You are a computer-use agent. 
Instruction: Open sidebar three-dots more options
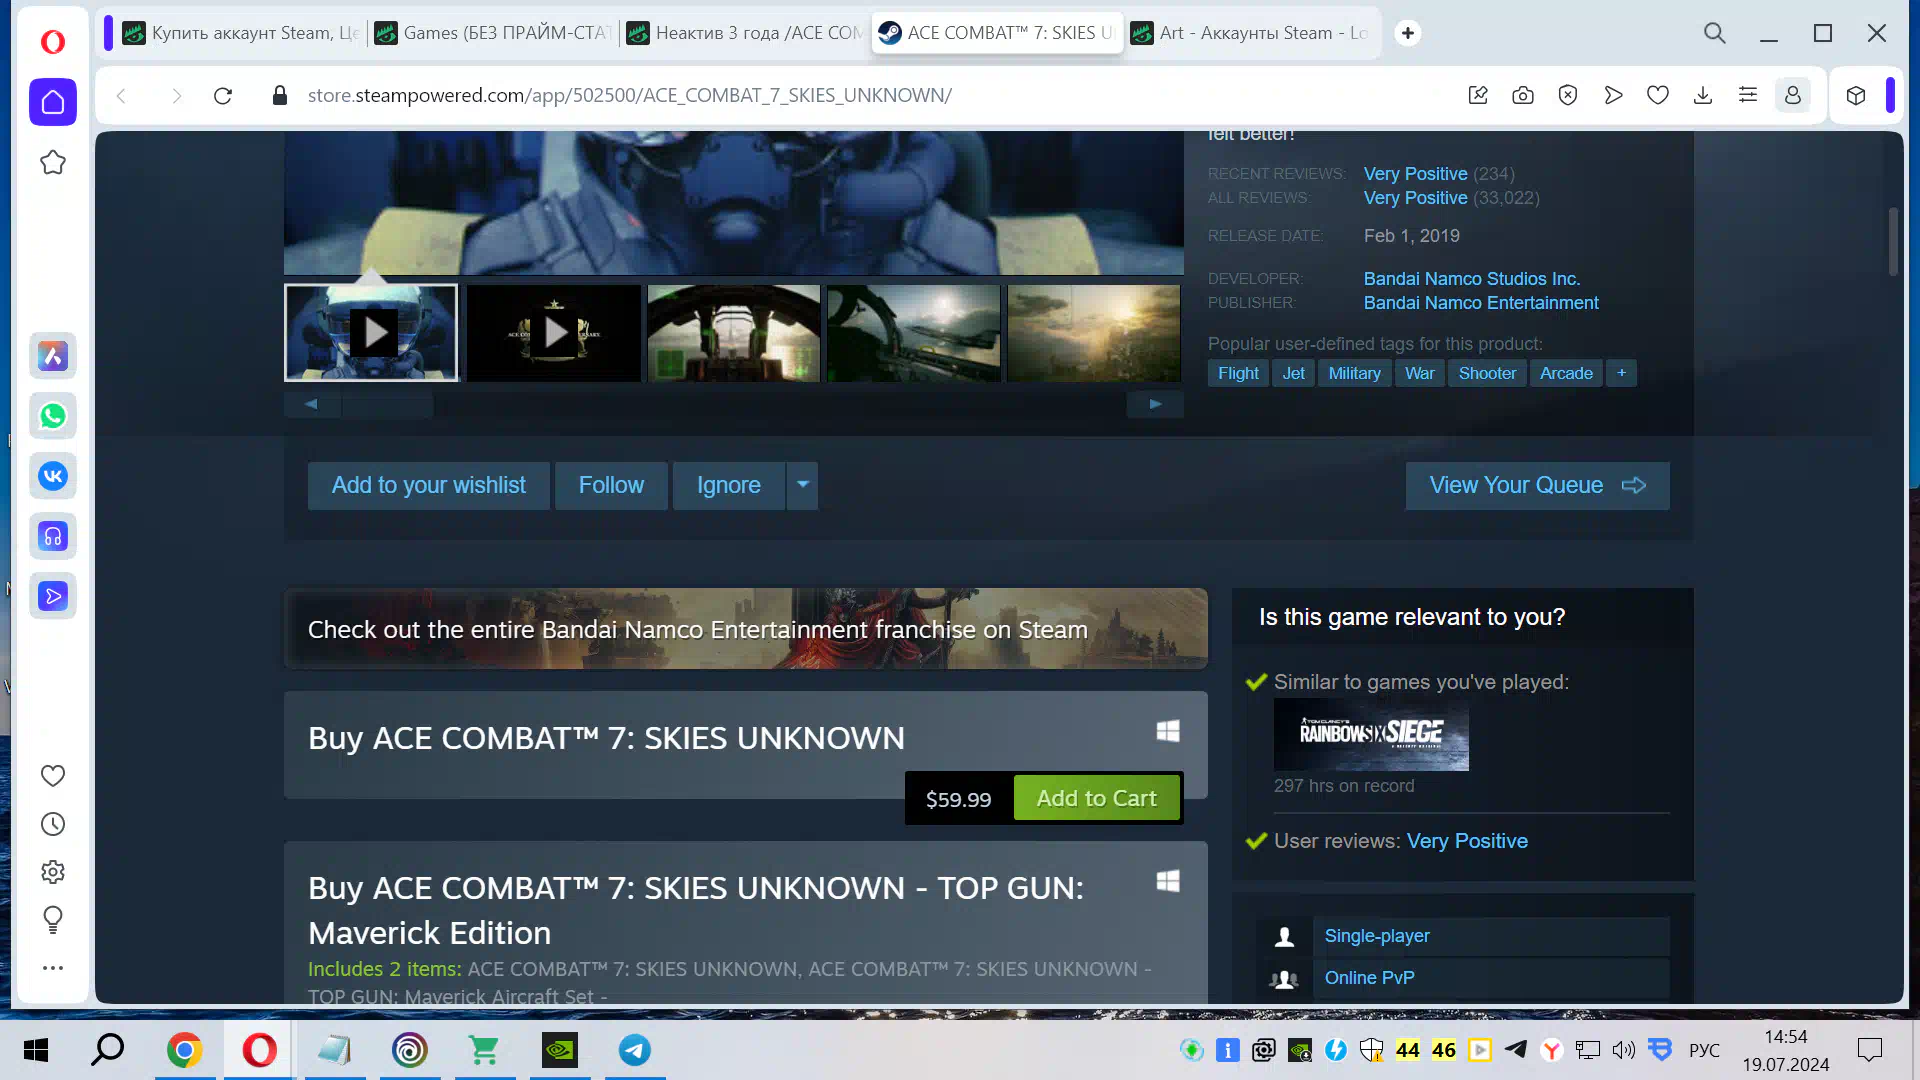53,968
